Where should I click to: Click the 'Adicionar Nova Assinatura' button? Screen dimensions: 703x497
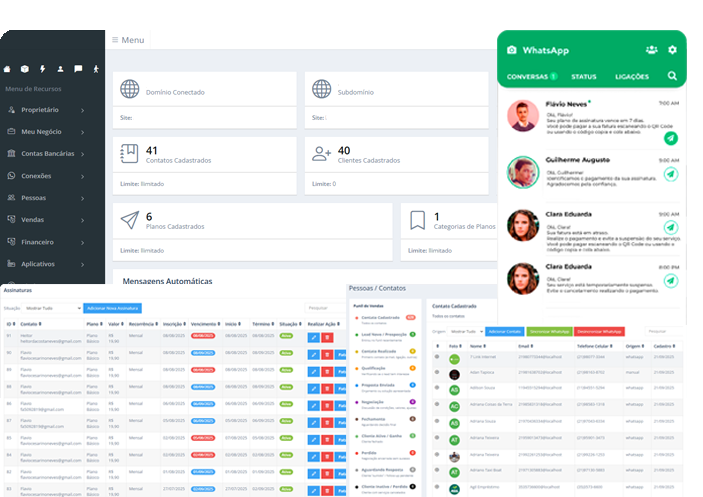coord(112,308)
